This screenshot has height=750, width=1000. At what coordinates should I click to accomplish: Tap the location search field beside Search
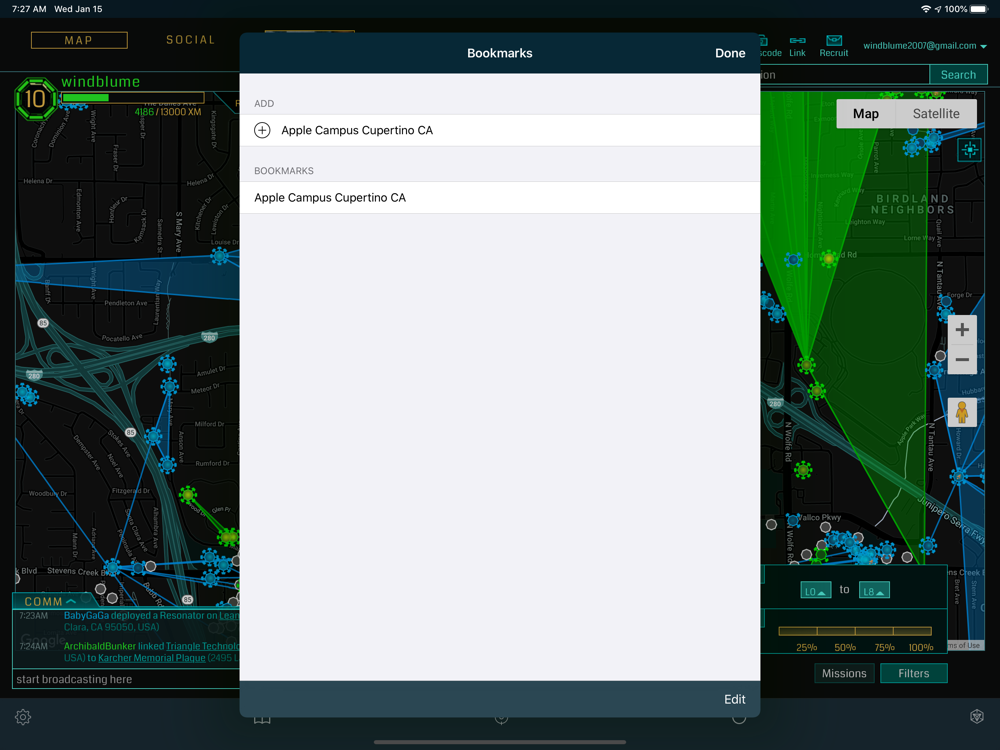point(844,75)
